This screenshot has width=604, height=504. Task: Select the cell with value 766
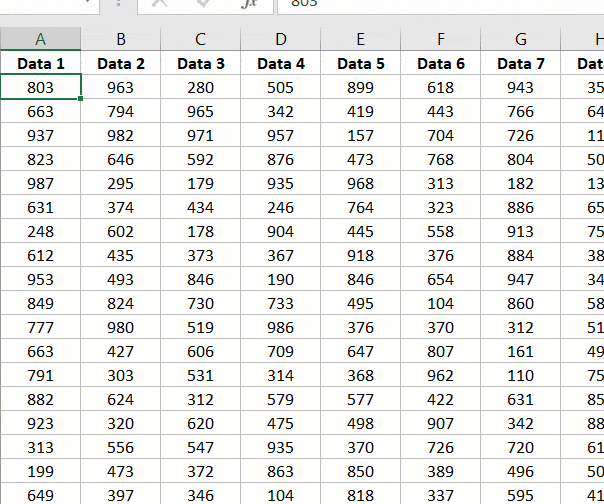[520, 111]
